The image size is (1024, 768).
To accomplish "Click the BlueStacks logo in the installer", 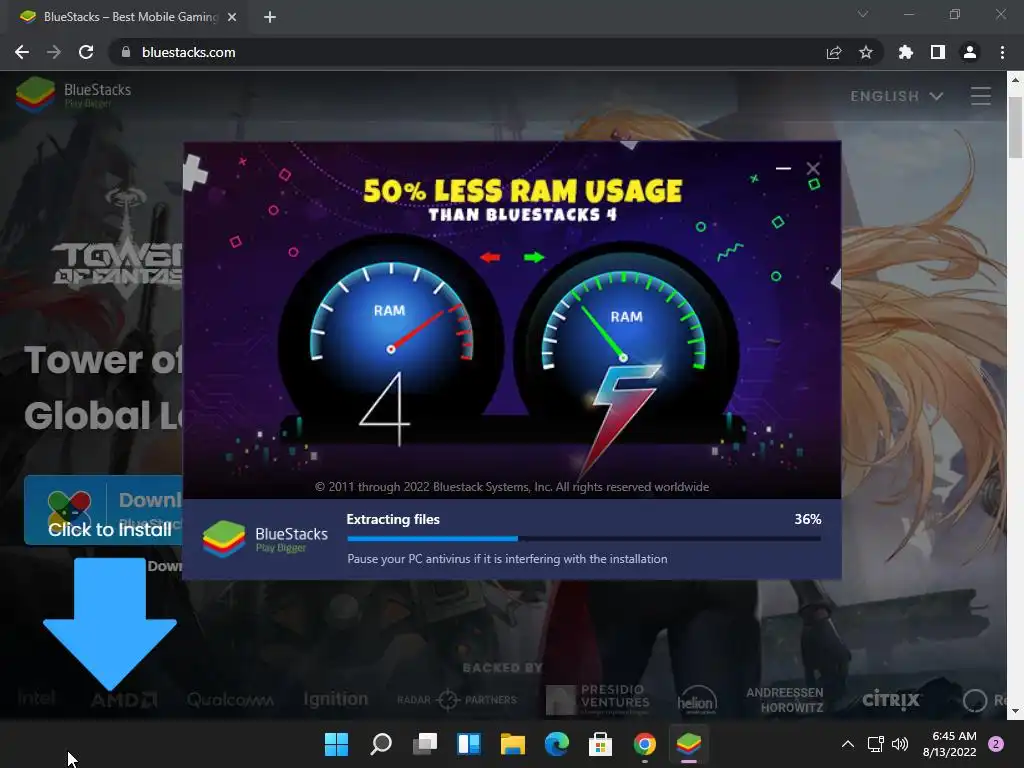I will pyautogui.click(x=265, y=539).
